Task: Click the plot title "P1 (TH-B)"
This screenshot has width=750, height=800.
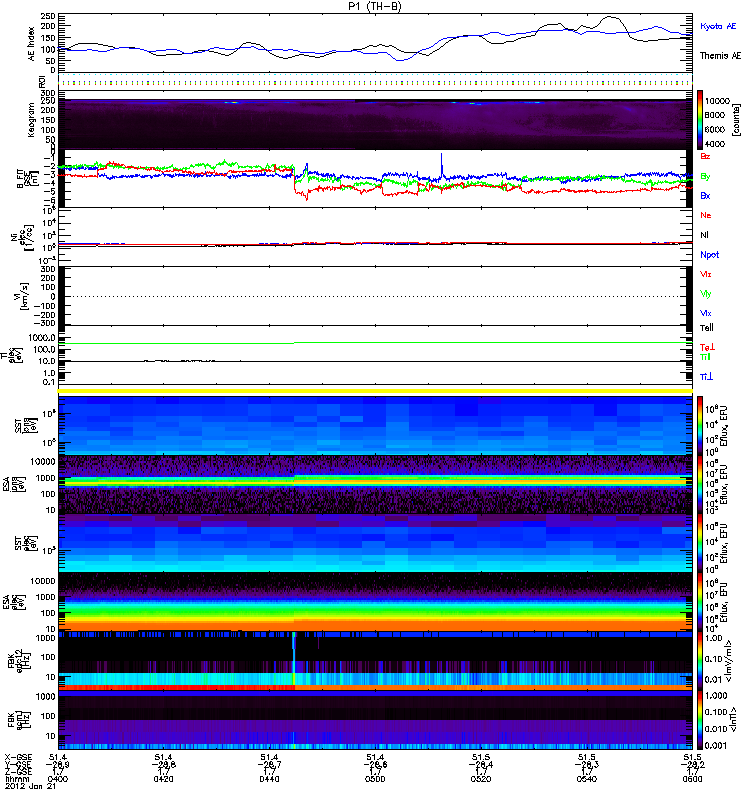Action: point(374,6)
